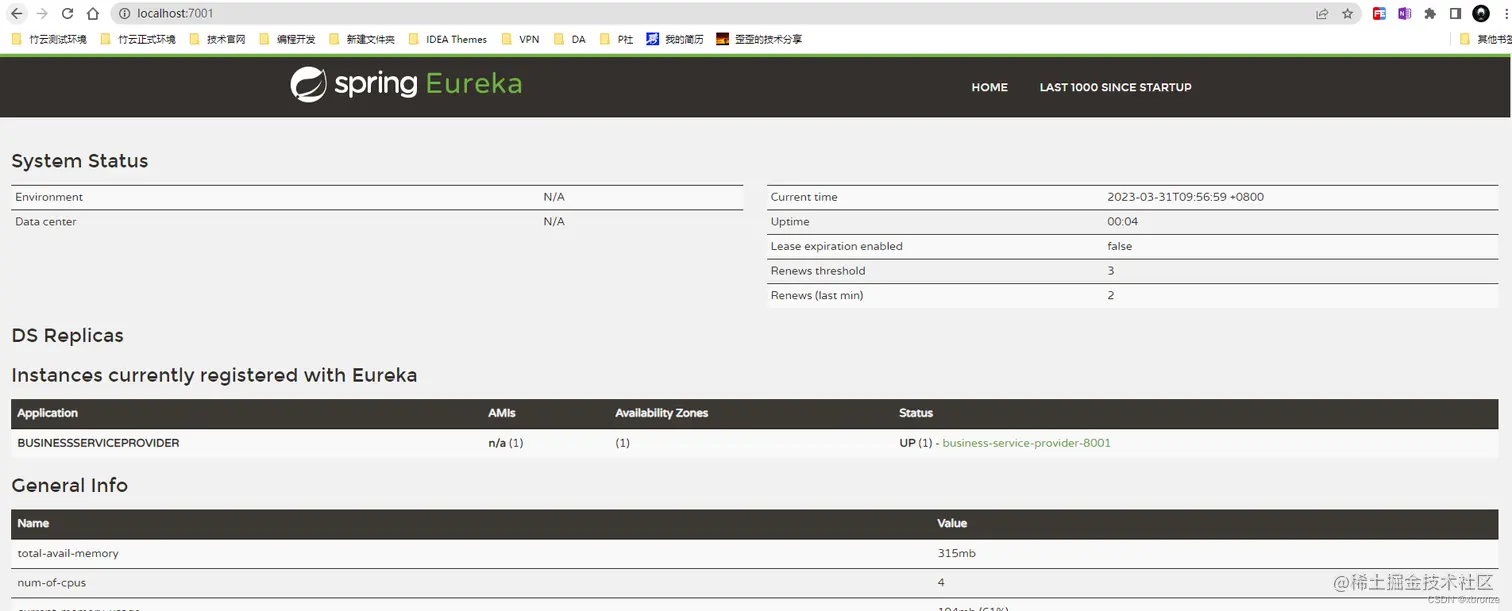Go to the HOME nav item
The height and width of the screenshot is (611, 1512).
[989, 87]
